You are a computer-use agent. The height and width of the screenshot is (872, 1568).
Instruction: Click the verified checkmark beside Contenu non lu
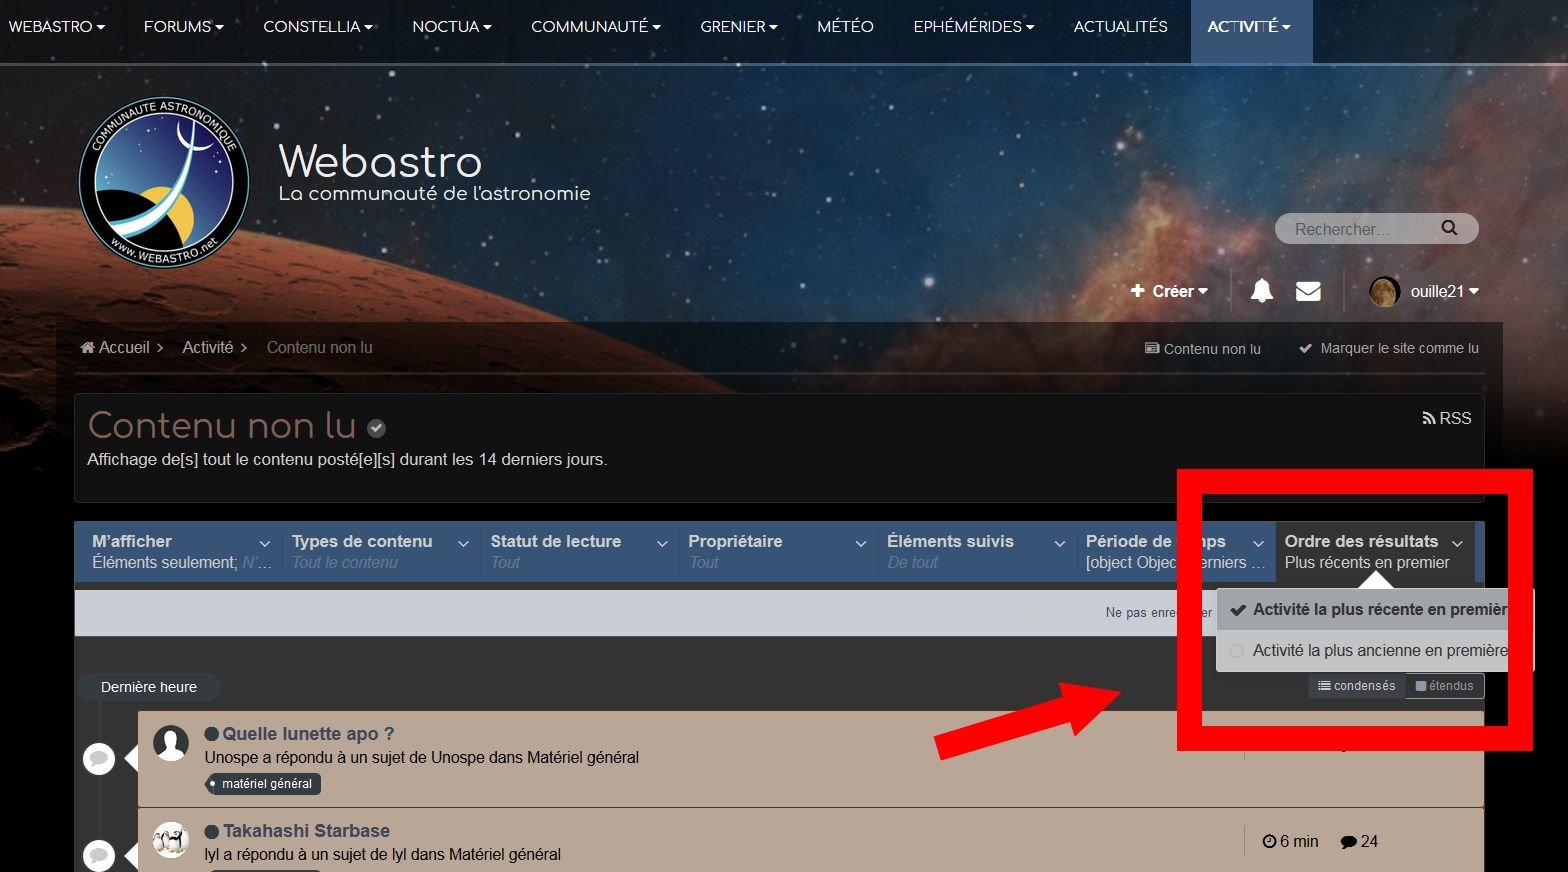pos(376,428)
